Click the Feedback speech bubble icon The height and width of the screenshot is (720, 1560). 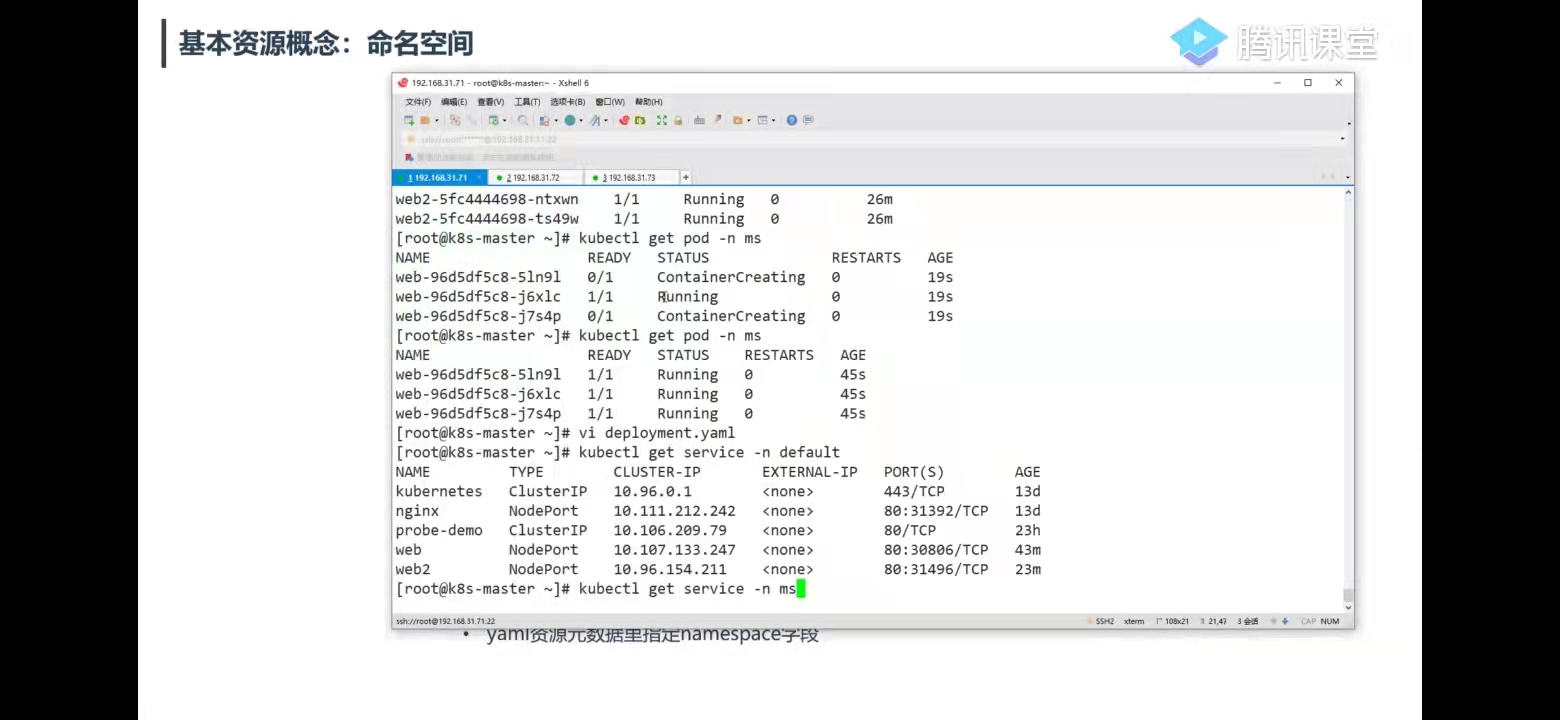(808, 120)
